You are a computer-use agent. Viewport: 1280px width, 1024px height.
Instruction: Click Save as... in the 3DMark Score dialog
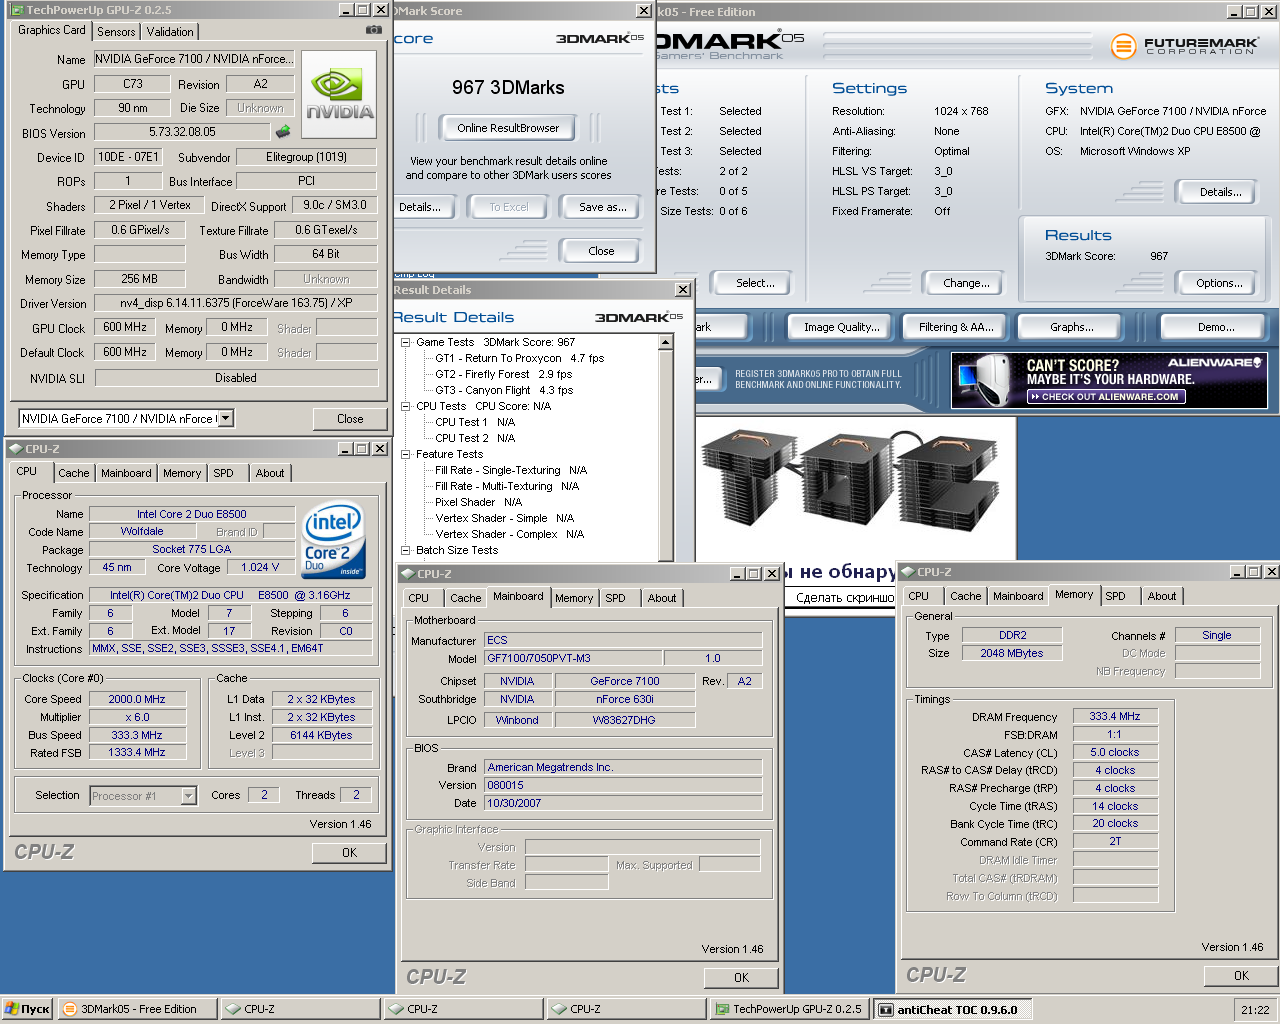click(603, 207)
